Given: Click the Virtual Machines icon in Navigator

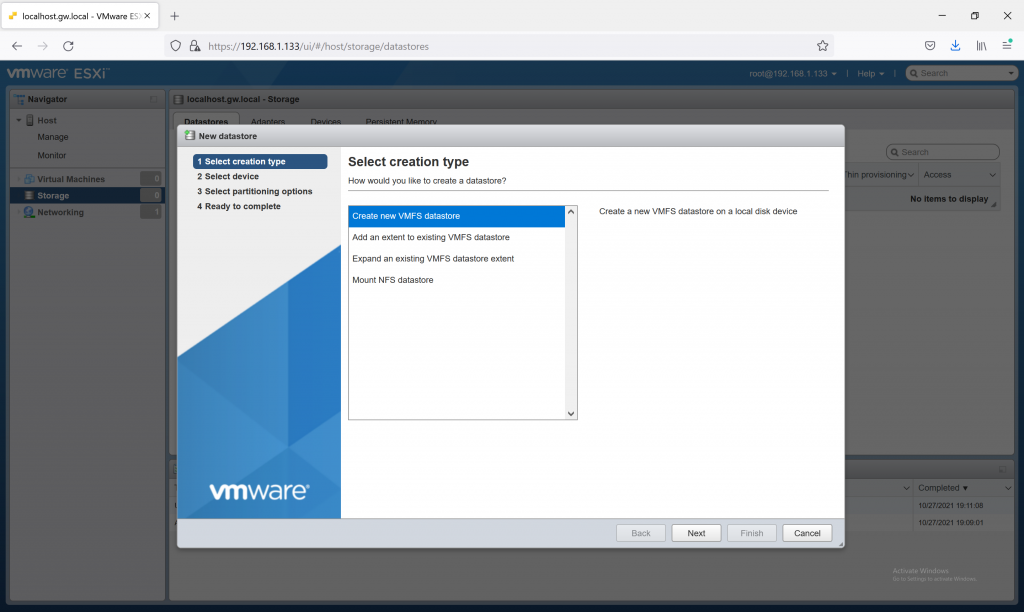Looking at the screenshot, I should (29, 178).
